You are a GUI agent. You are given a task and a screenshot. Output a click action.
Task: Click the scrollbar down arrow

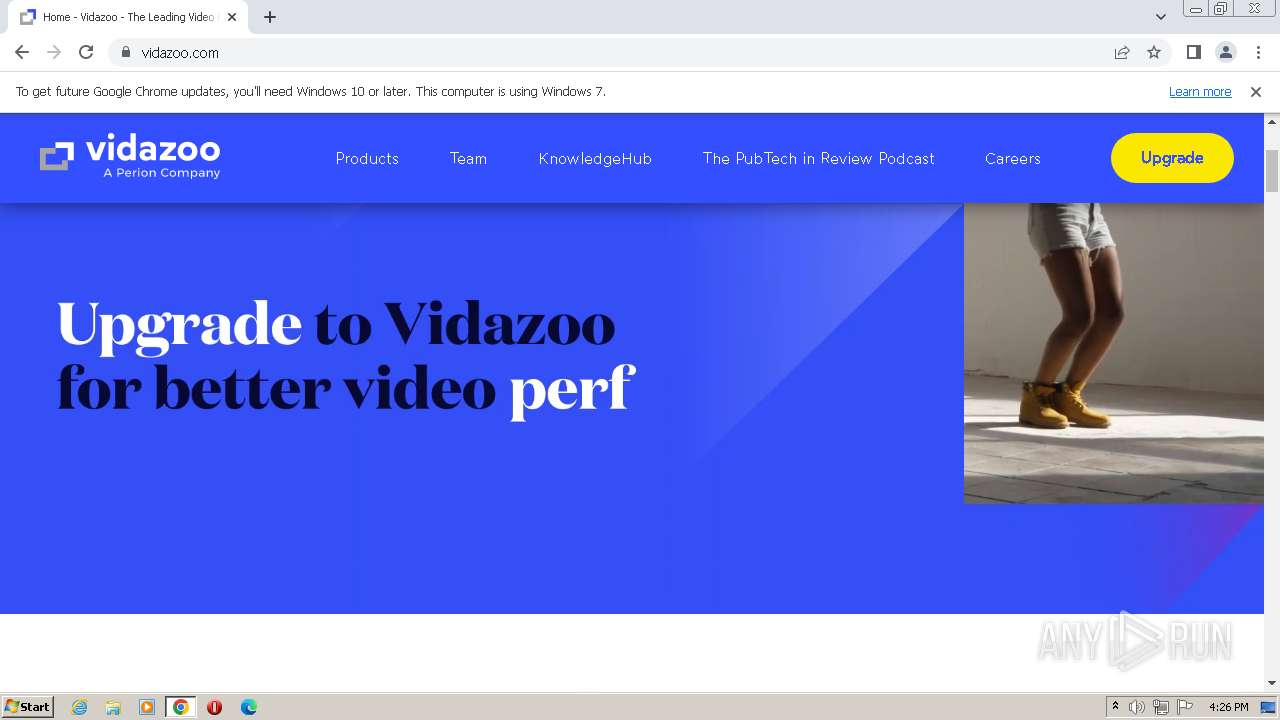click(x=1272, y=683)
